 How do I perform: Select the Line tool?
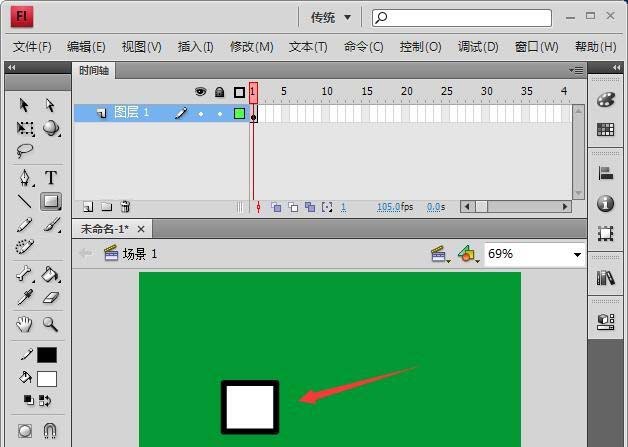[25, 201]
